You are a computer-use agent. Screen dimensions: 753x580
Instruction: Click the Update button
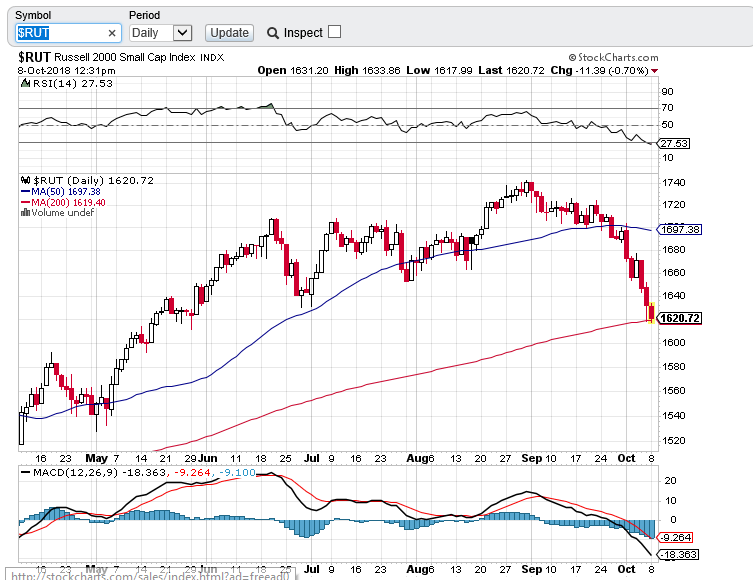point(229,33)
